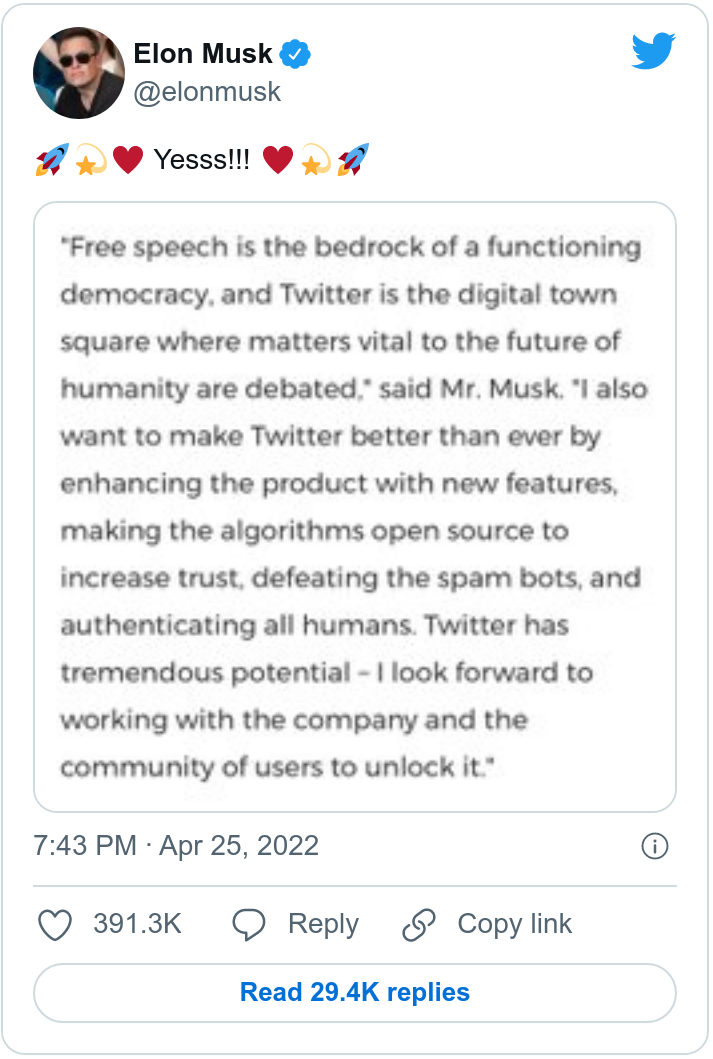Open the @elonmusk handle link
Screen dimensions: 713x1059
pos(208,92)
